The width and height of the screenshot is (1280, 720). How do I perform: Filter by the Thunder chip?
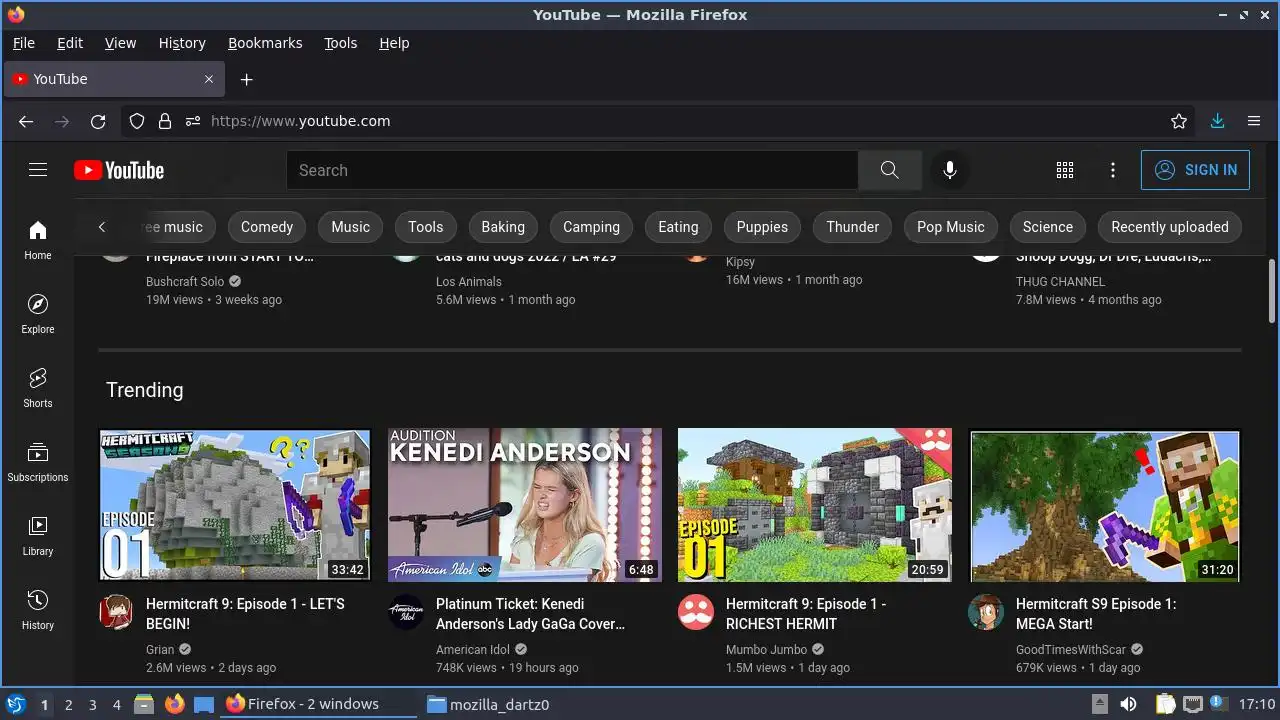click(x=853, y=227)
